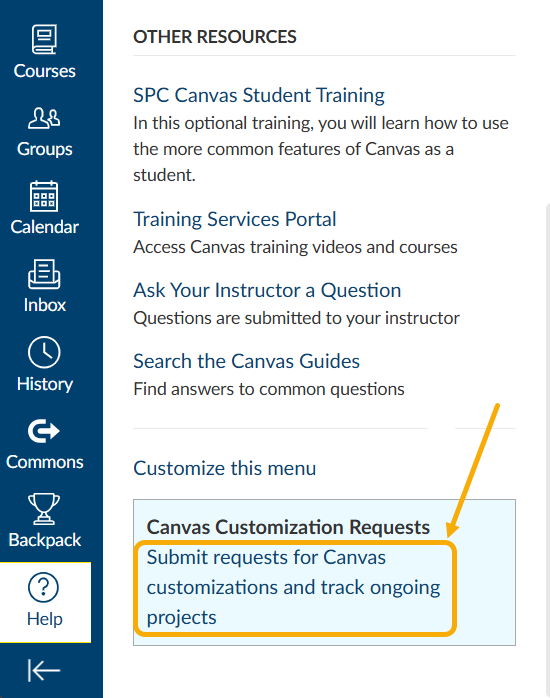Select the Help question mark icon
The width and height of the screenshot is (550, 698).
coord(43,588)
